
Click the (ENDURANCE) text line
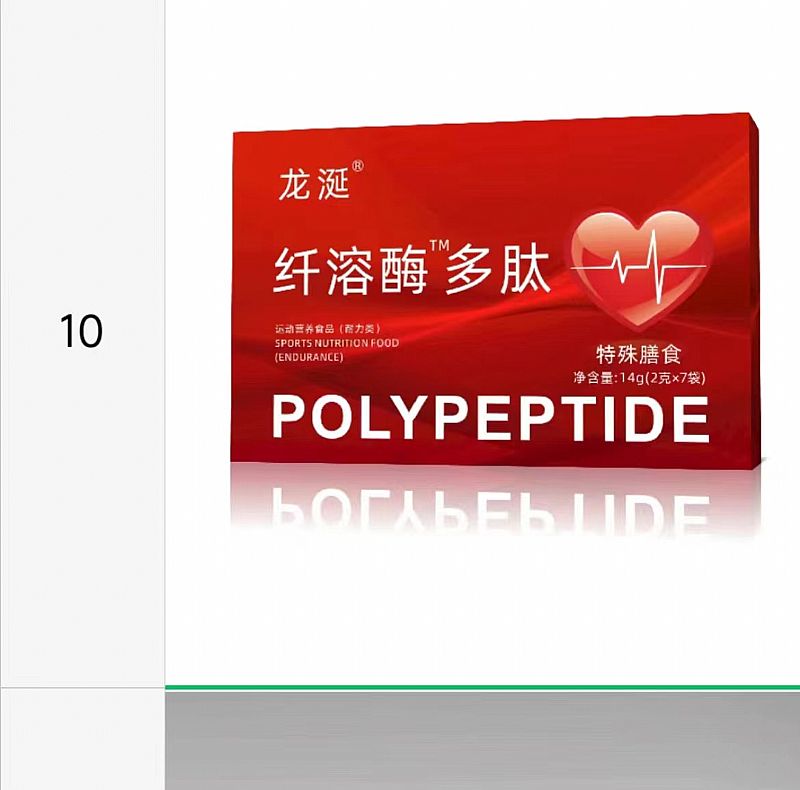pos(309,357)
